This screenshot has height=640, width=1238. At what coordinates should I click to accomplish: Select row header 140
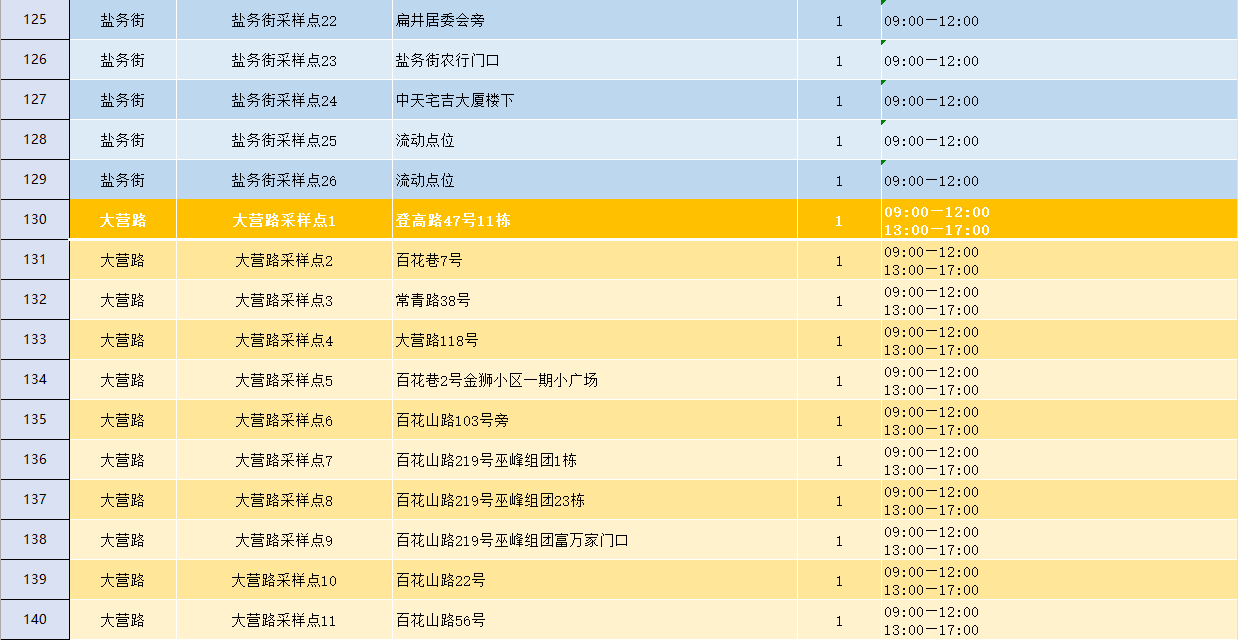(35, 620)
